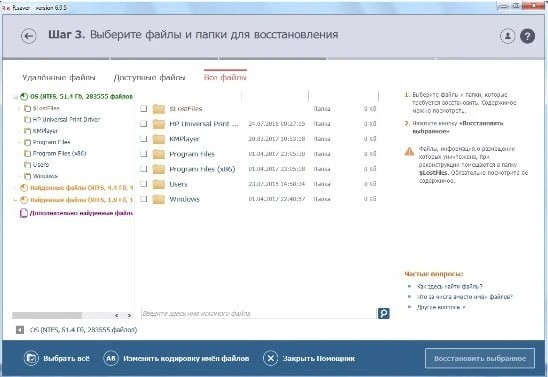Switch to the Deleted files tab

tap(59, 78)
